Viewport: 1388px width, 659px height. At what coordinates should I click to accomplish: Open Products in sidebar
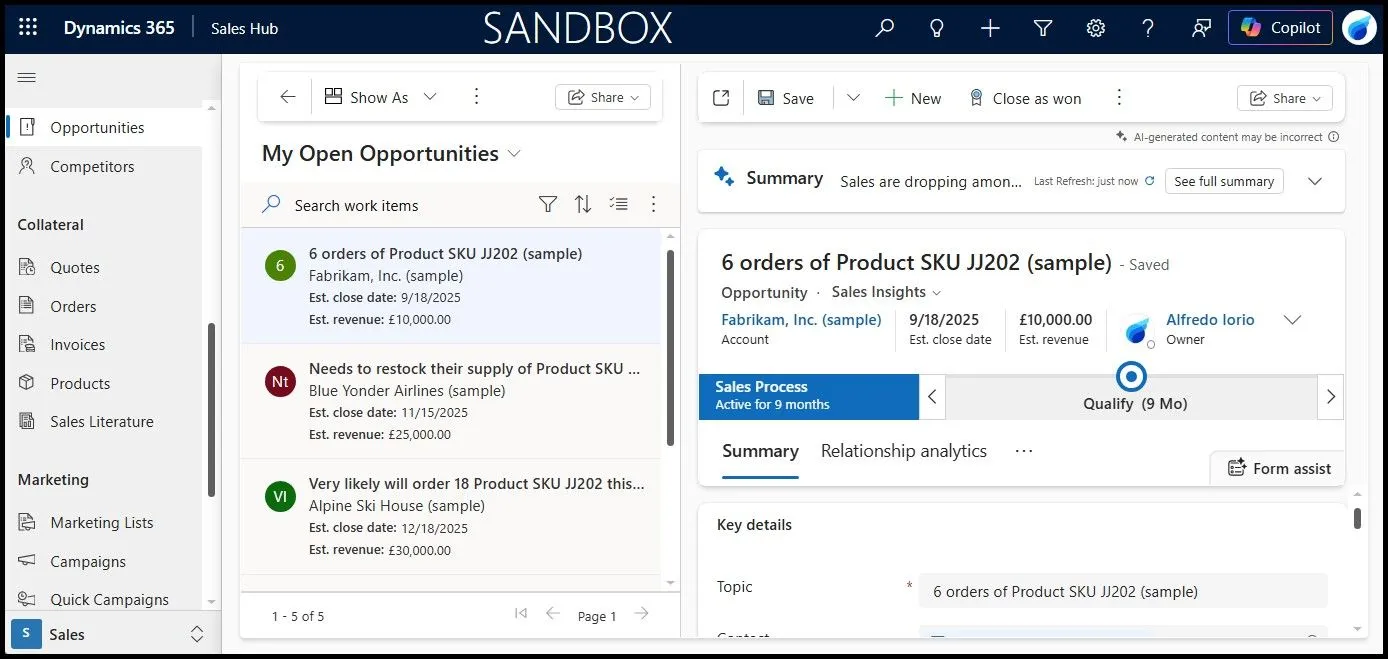tap(104, 383)
